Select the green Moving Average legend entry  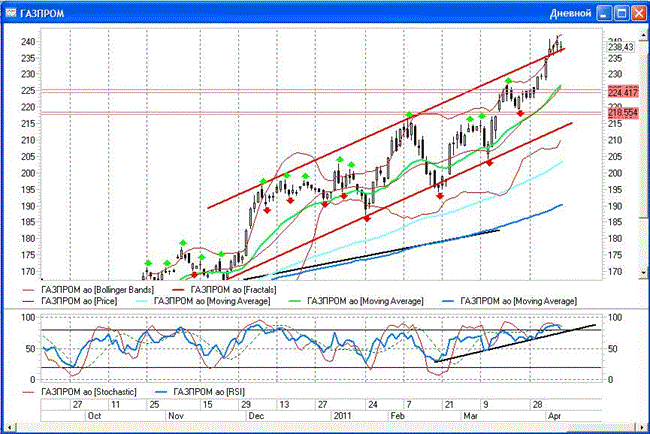pos(356,301)
